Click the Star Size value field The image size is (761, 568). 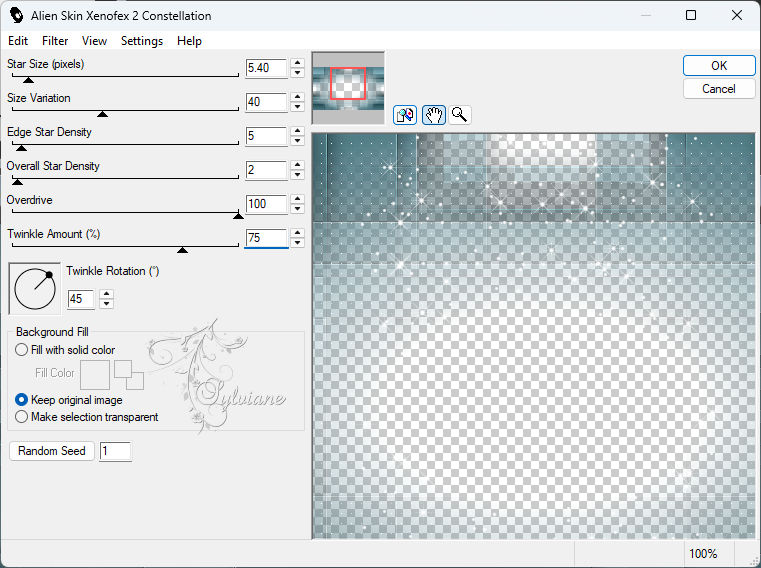point(266,68)
